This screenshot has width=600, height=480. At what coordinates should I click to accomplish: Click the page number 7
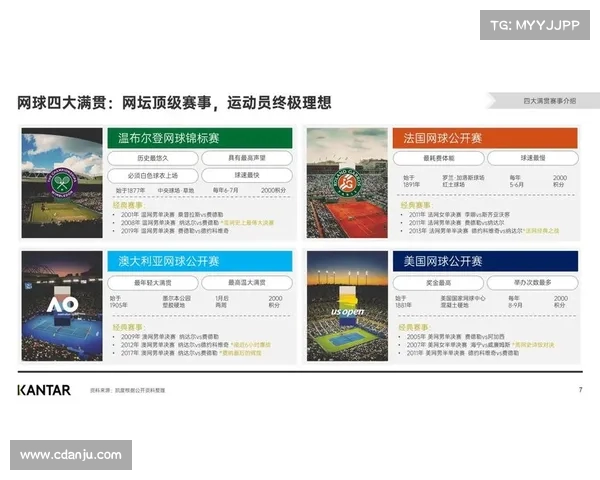pyautogui.click(x=580, y=390)
